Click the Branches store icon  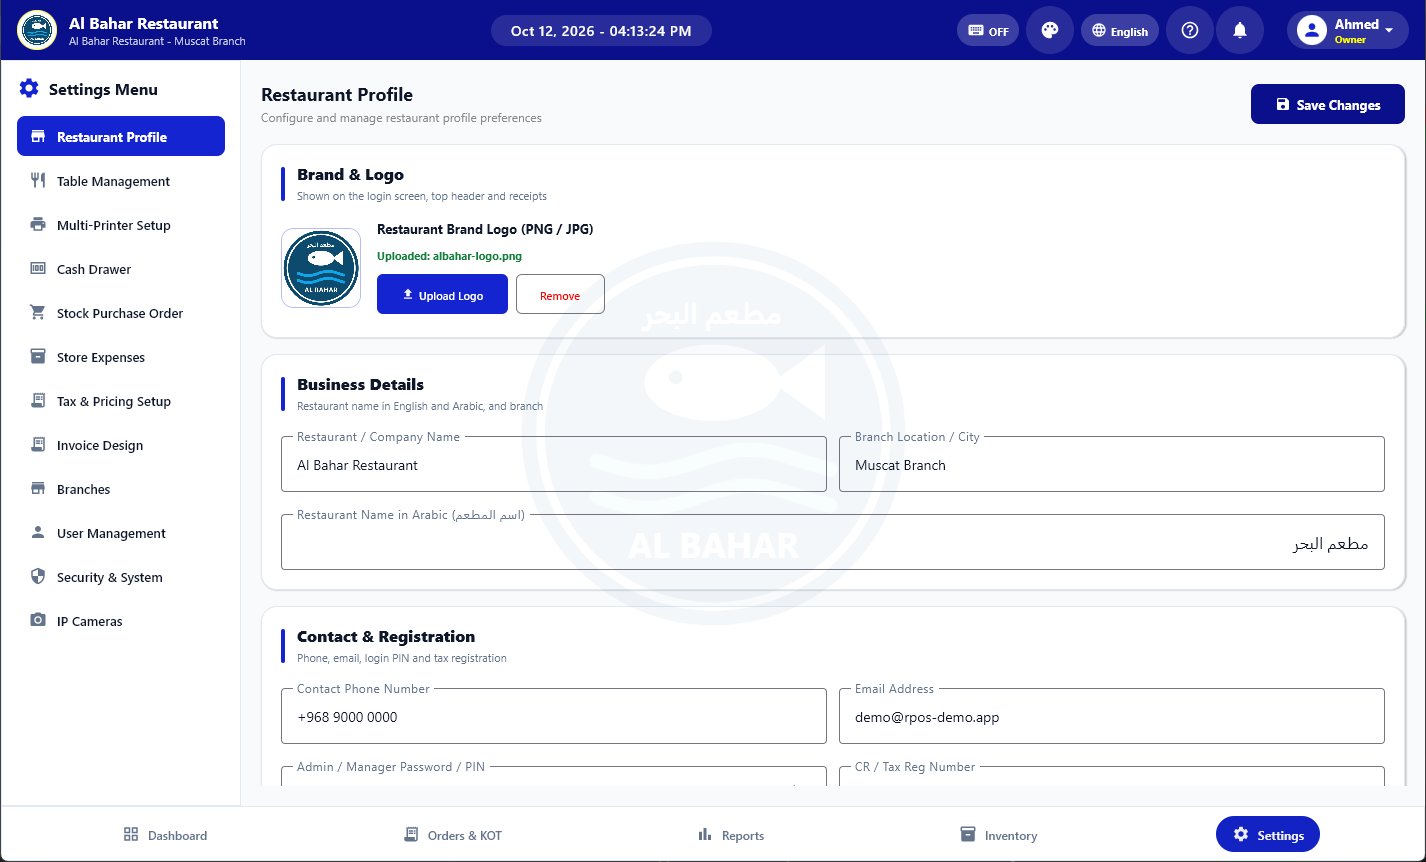[38, 489]
